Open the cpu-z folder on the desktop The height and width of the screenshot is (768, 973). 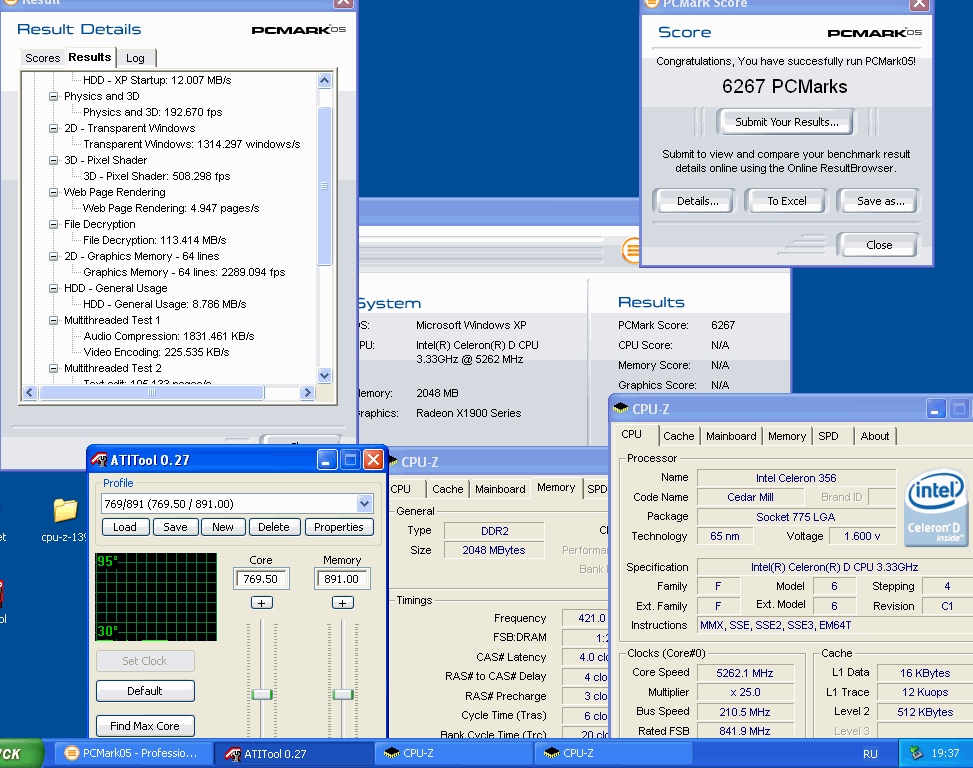tap(65, 511)
